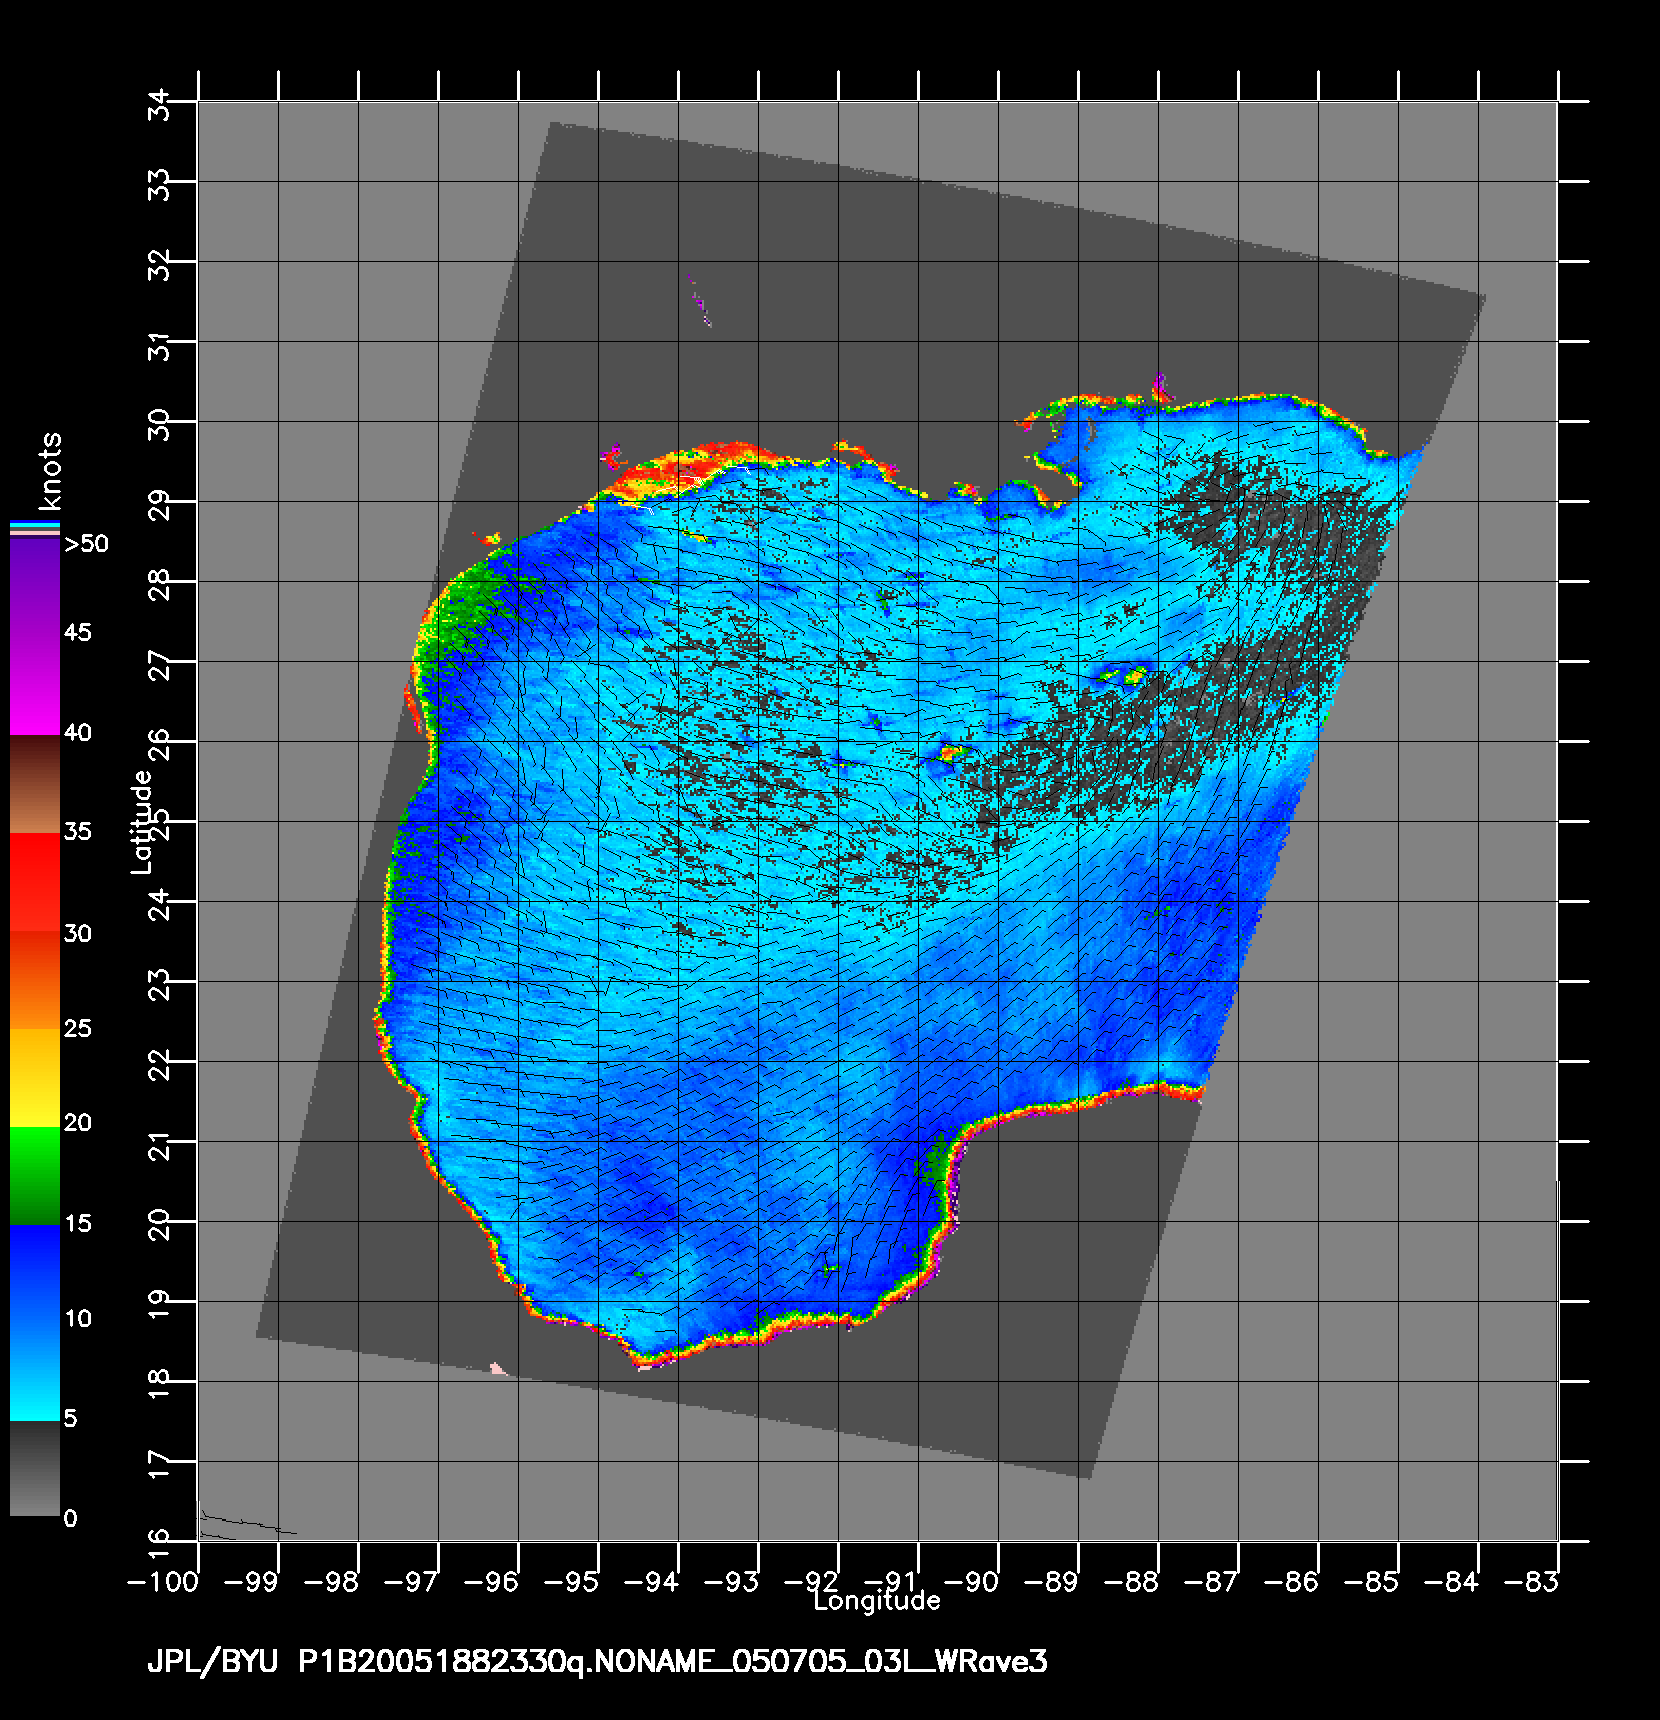
Task: Click the '19' latitude tick label
Action: point(159,1306)
